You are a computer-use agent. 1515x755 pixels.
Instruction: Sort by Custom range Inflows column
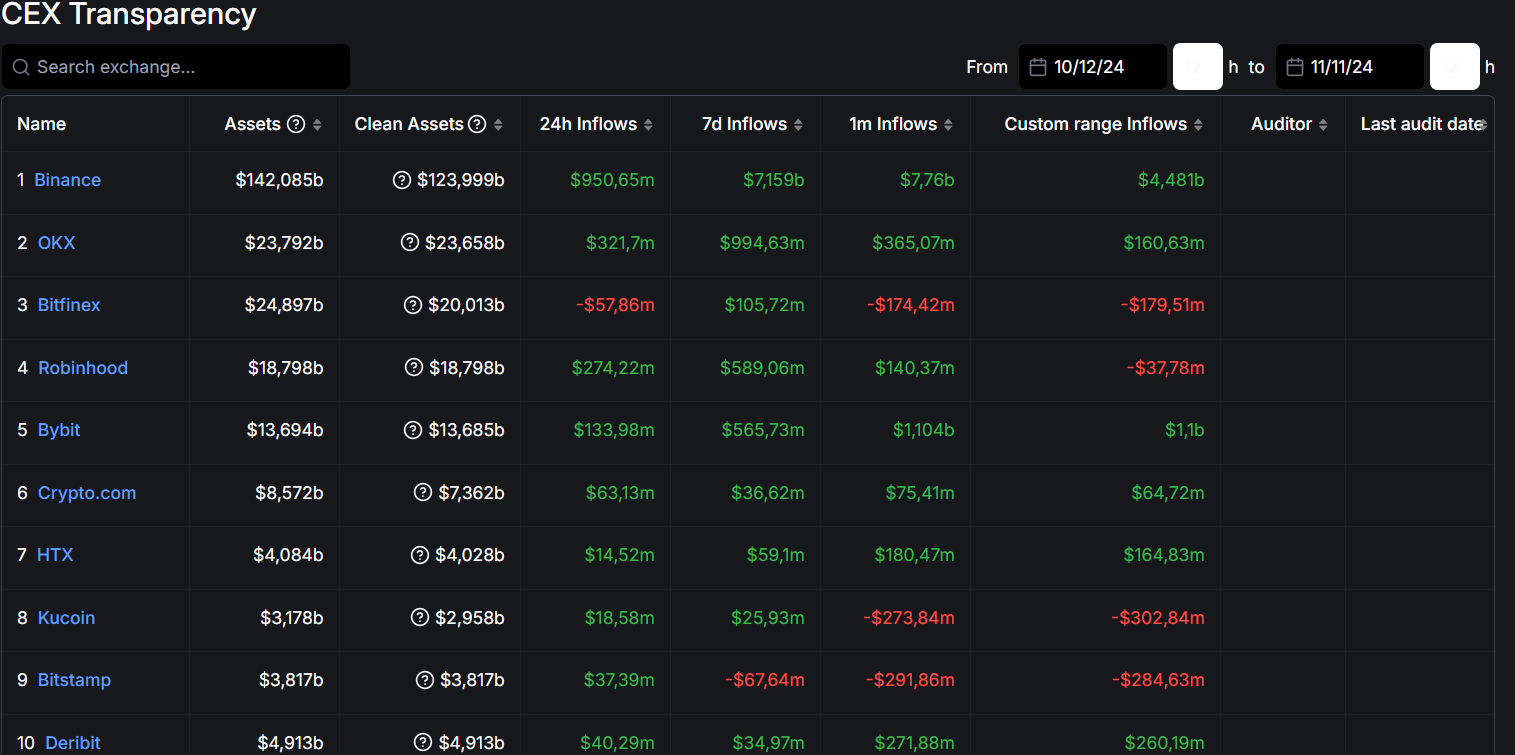pos(1198,125)
